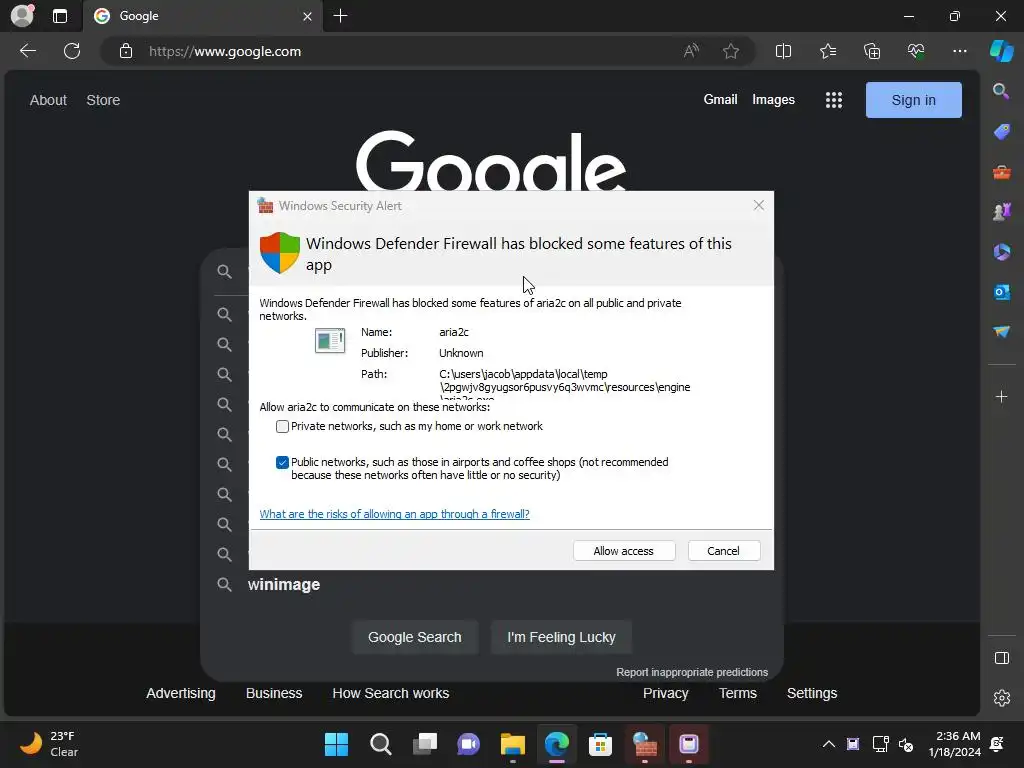Open Edge Settings and more menu
The height and width of the screenshot is (768, 1024).
tap(959, 51)
